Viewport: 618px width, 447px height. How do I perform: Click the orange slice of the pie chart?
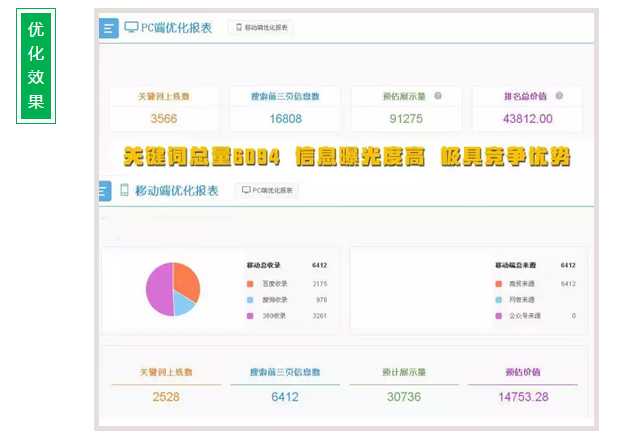coord(186,280)
